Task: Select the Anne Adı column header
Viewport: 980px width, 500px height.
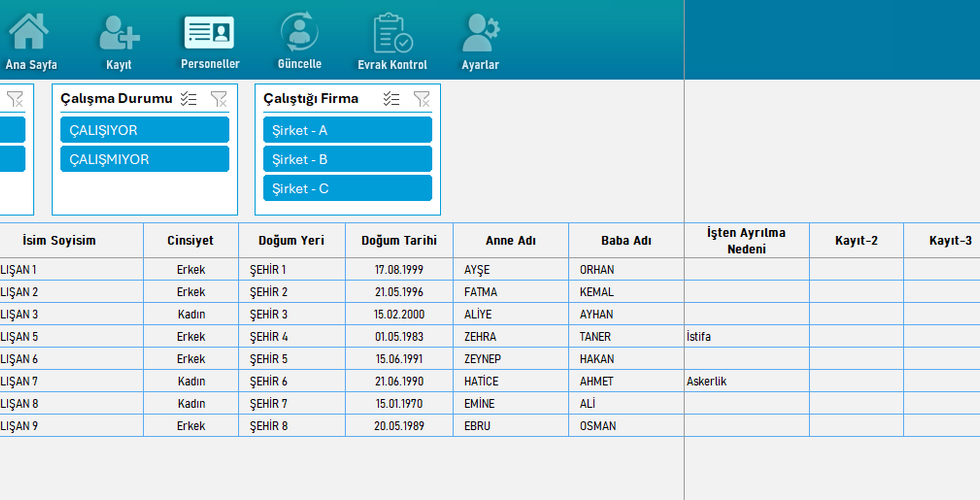Action: 511,241
